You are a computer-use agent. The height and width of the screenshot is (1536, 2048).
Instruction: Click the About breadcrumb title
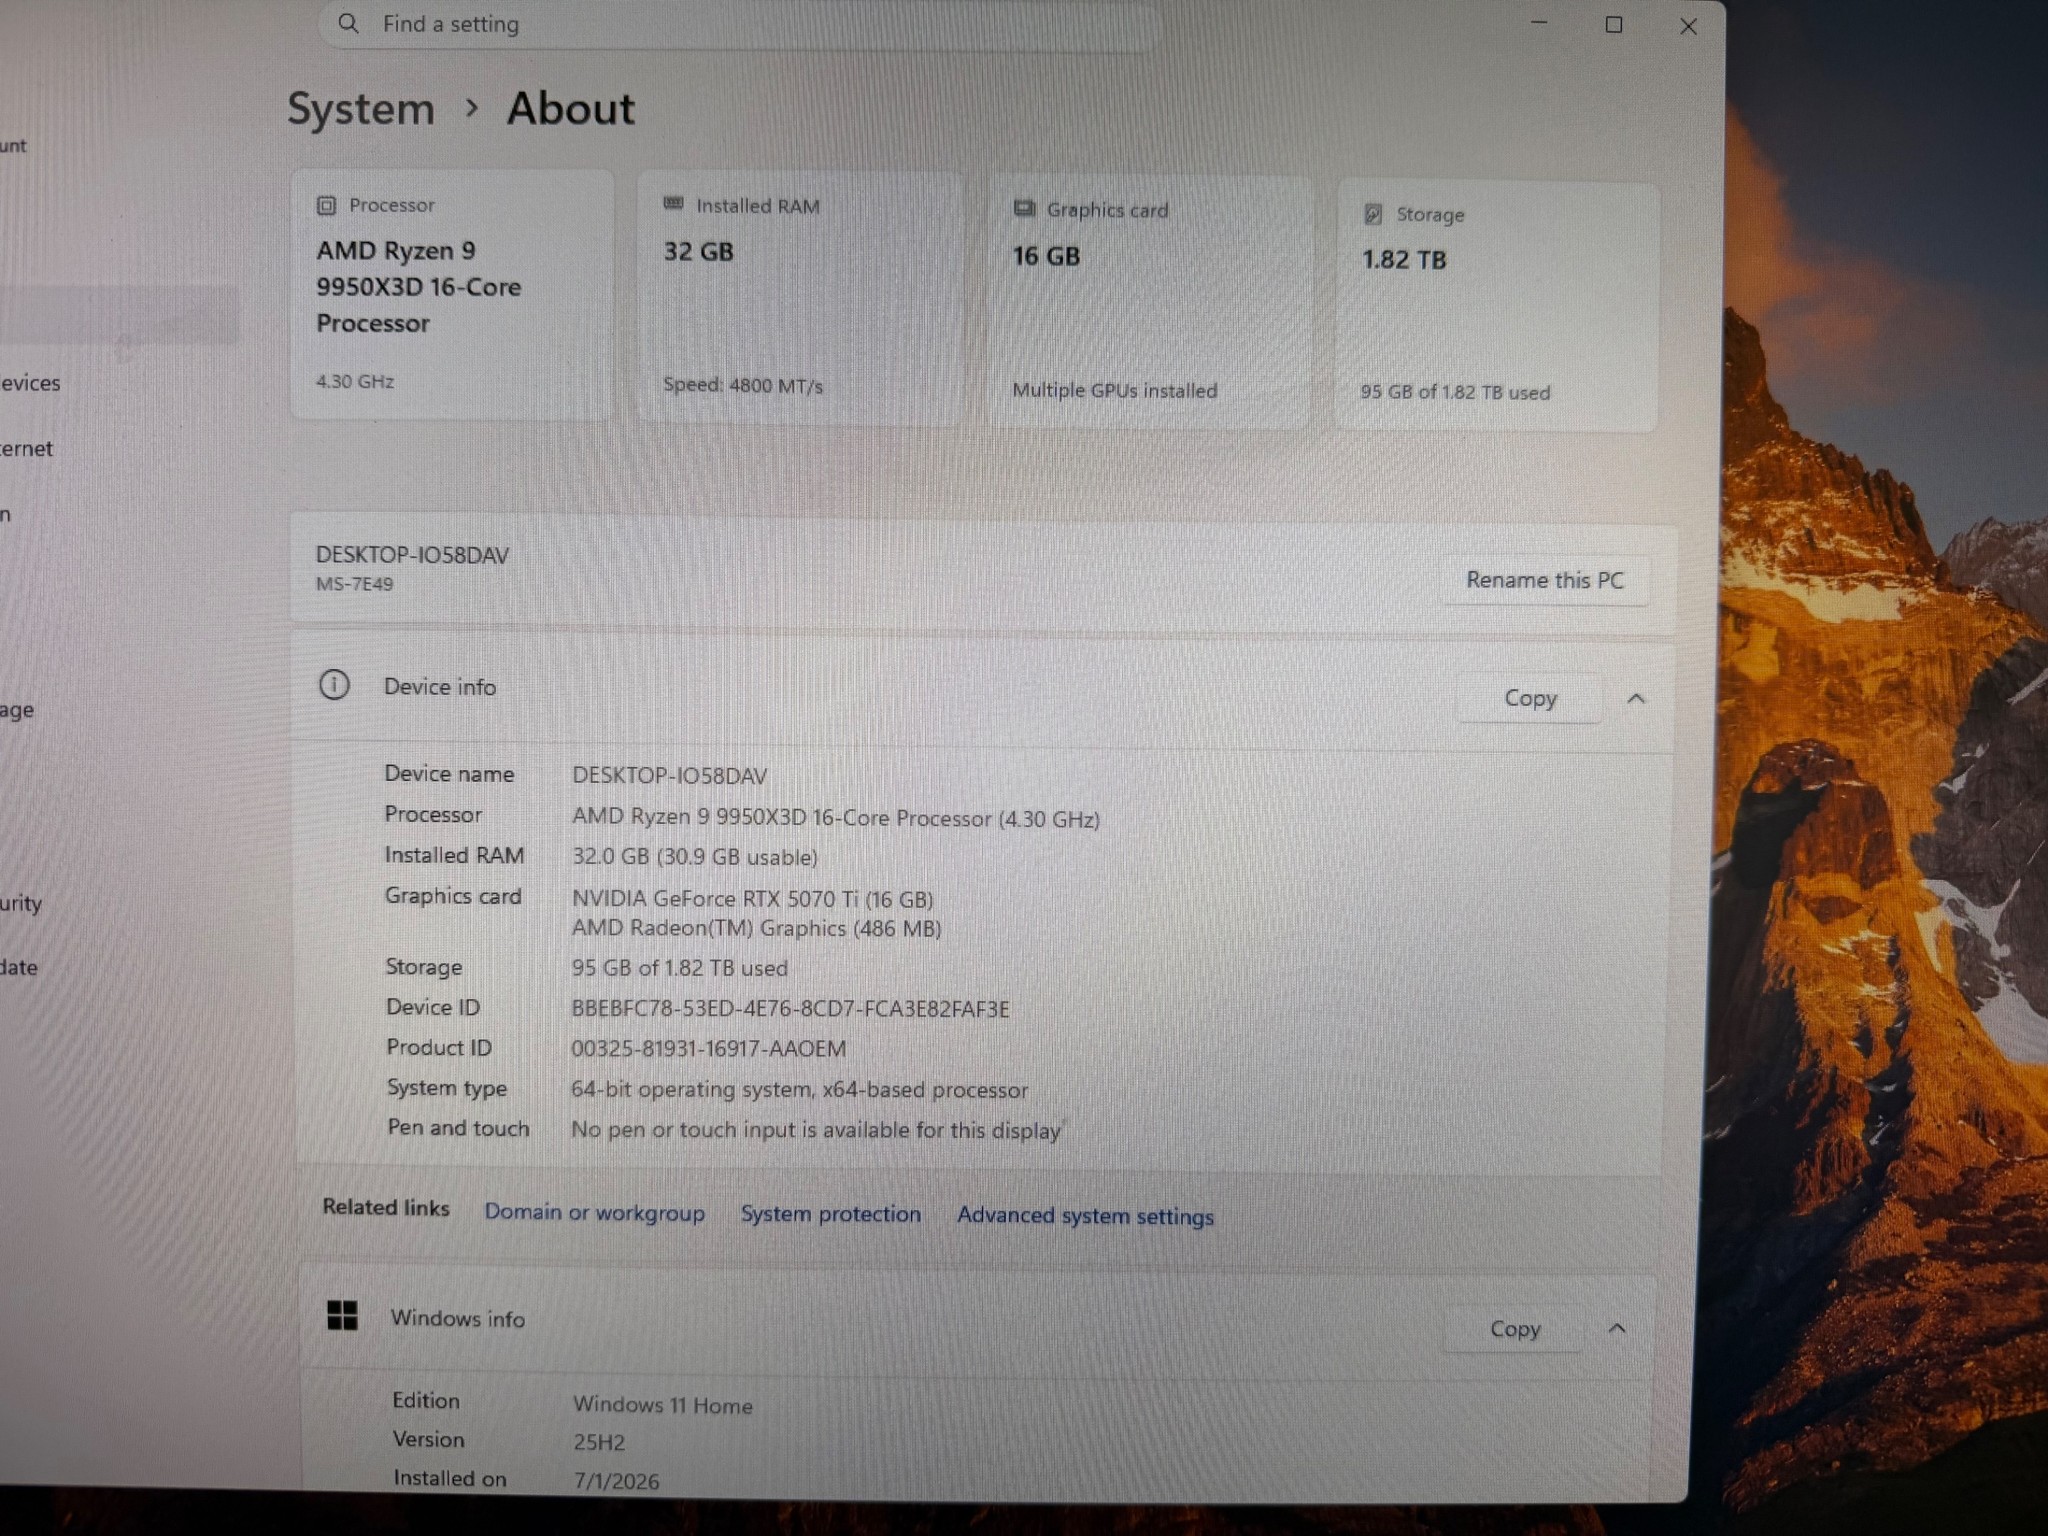click(x=570, y=108)
